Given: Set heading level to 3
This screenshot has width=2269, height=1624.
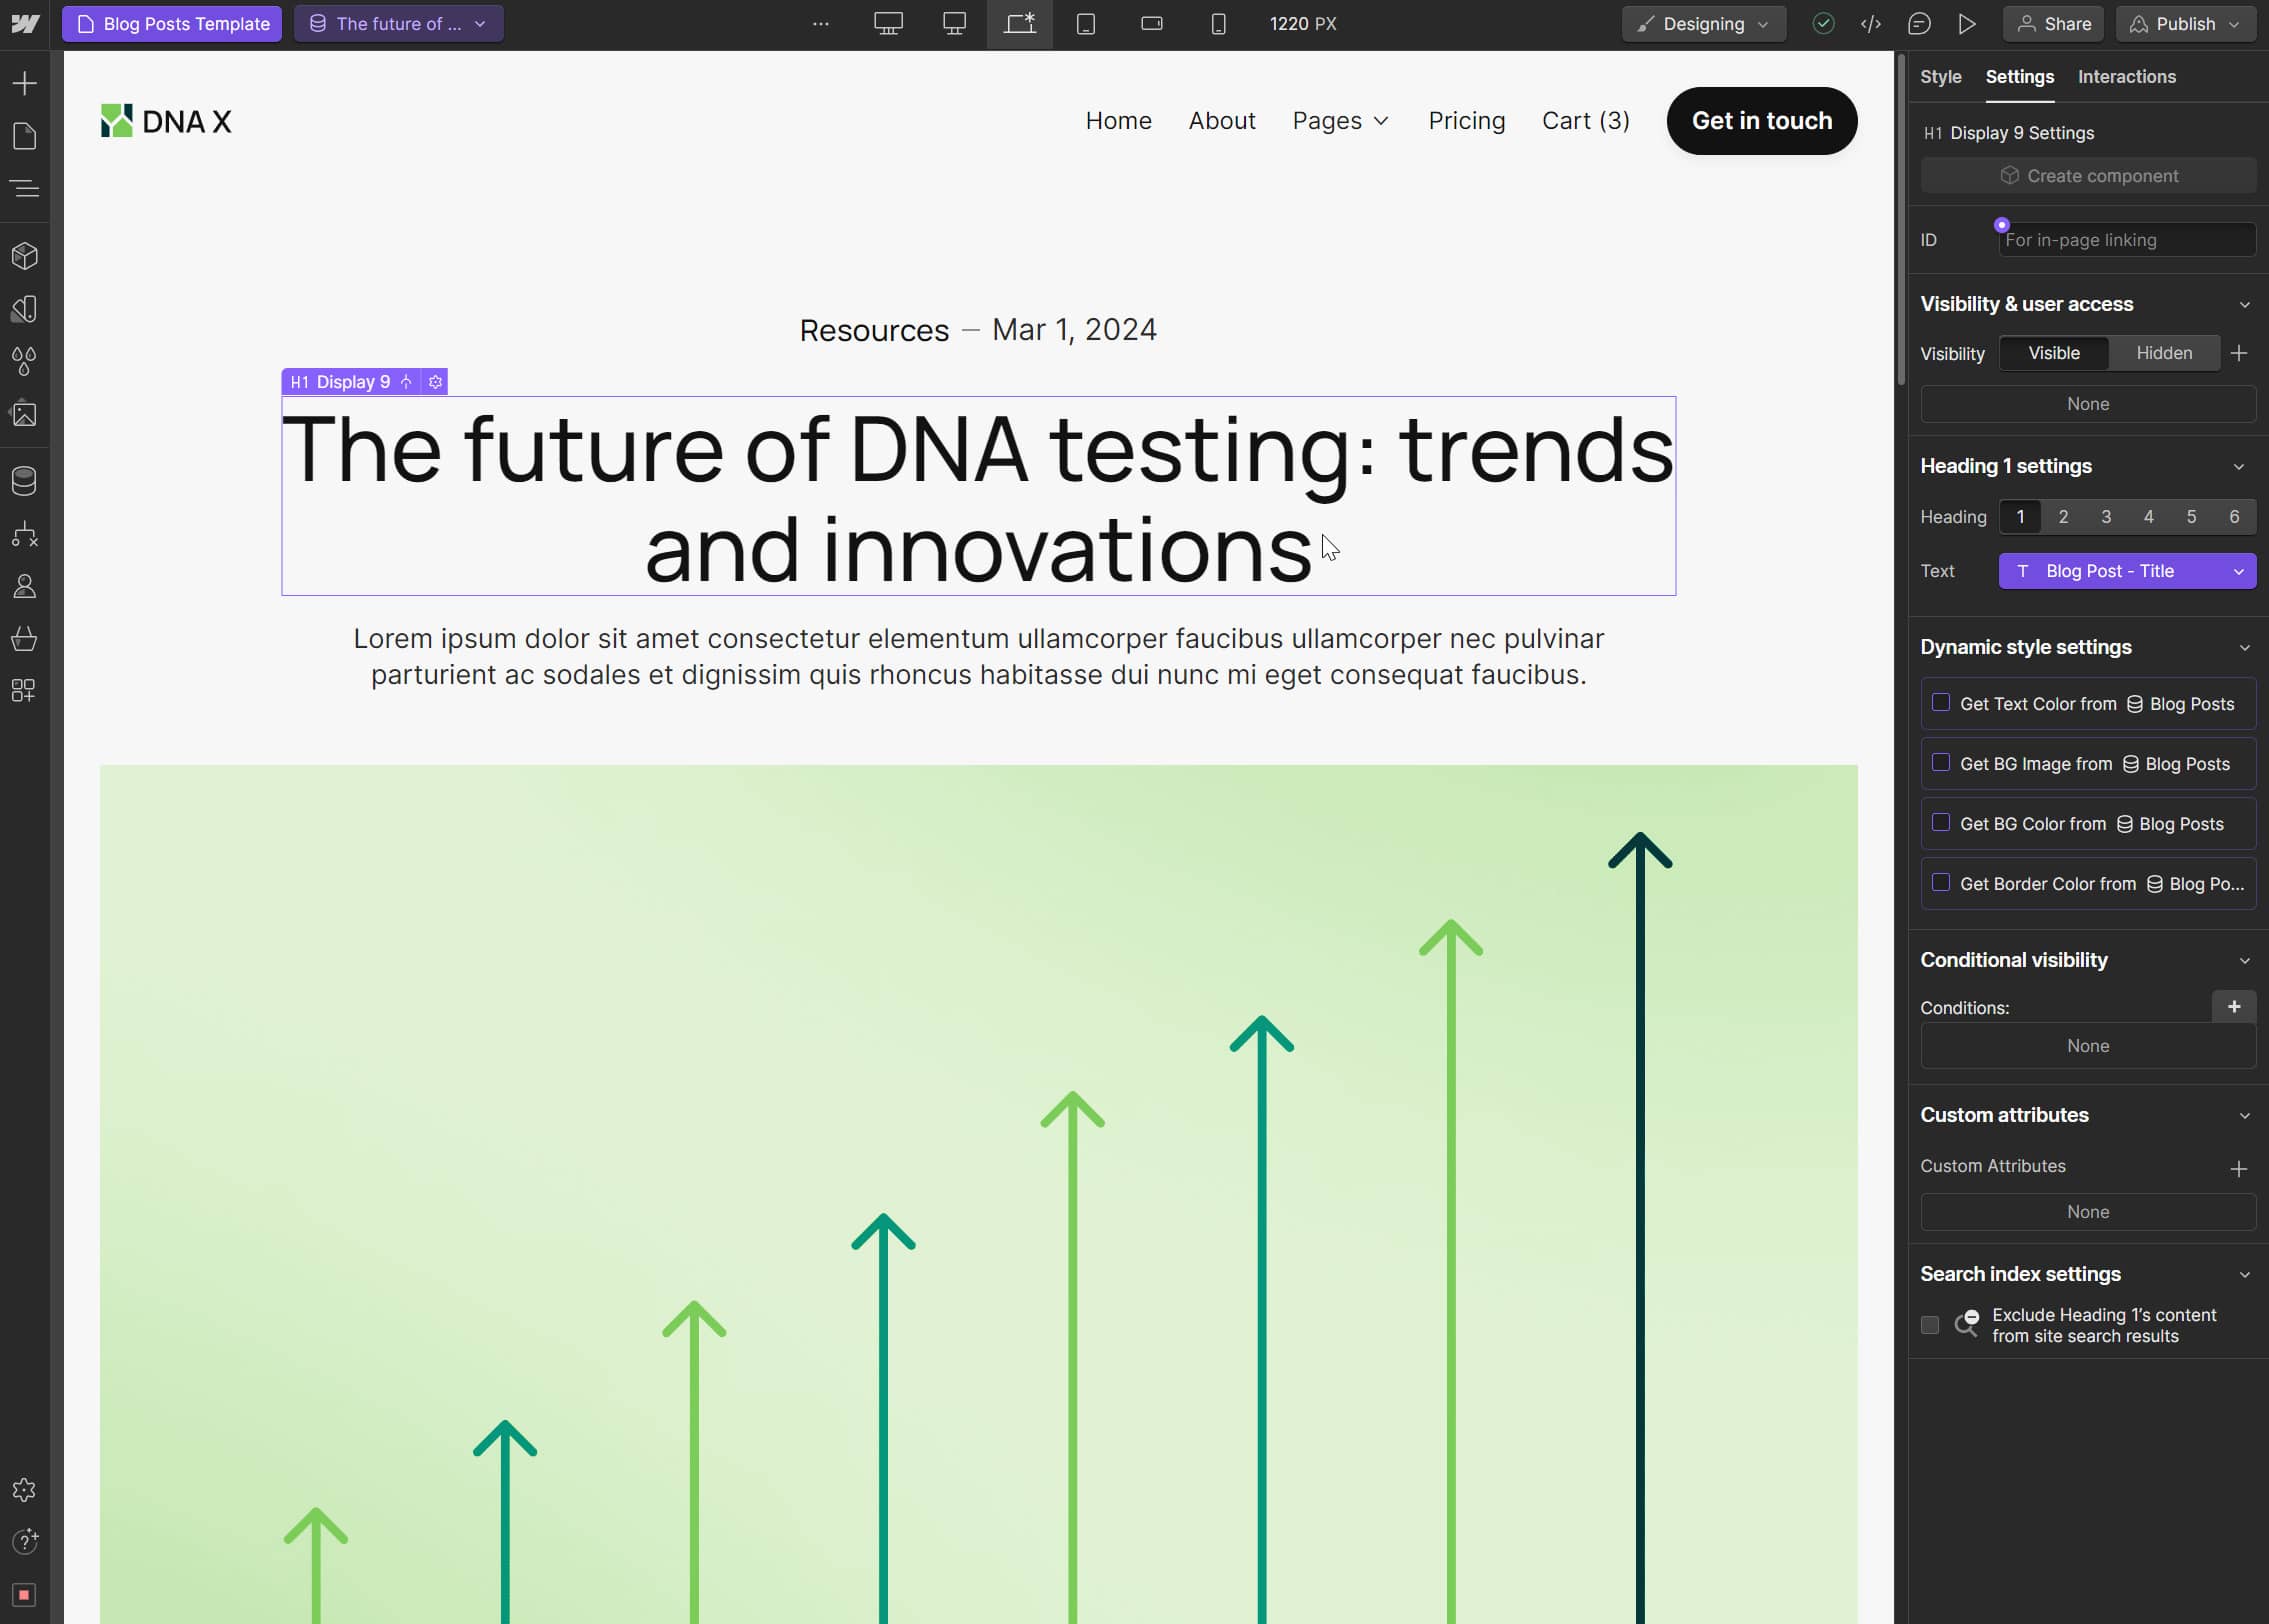Looking at the screenshot, I should click(2106, 517).
